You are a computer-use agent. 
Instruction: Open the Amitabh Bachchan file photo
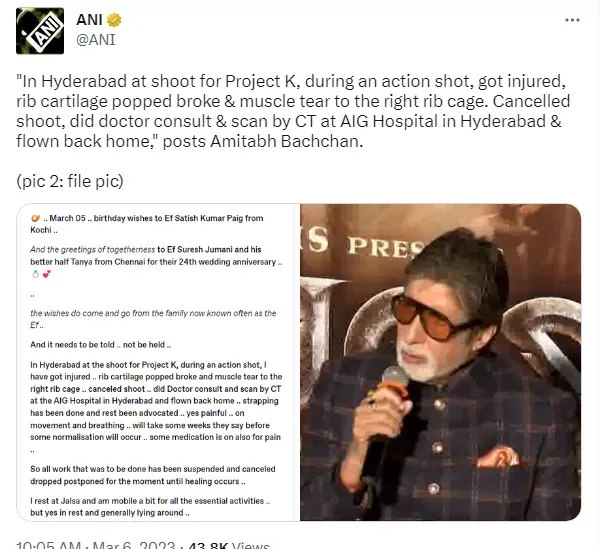(x=440, y=362)
